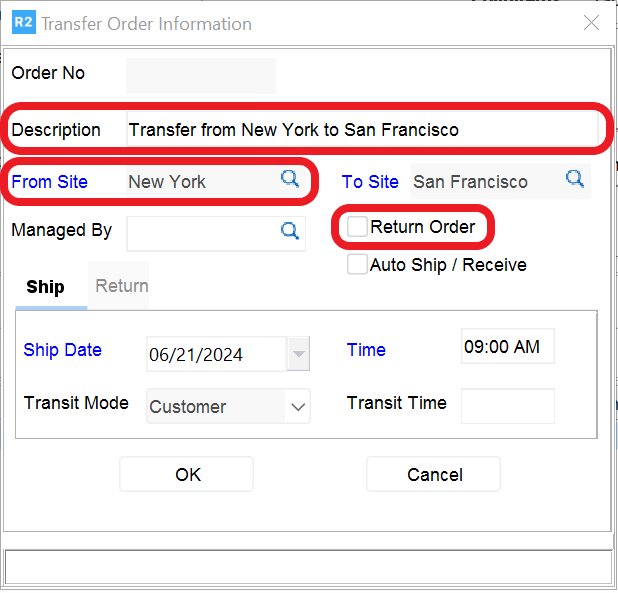This screenshot has height=593, width=618.
Task: Close the Transfer Order Information dialog
Action: point(591,23)
